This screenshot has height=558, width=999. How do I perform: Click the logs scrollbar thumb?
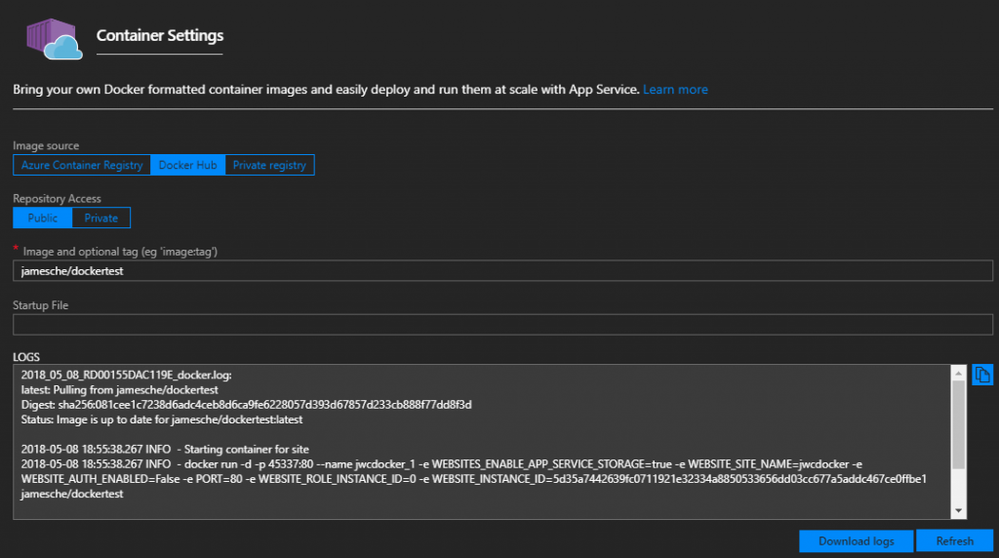coord(958,424)
